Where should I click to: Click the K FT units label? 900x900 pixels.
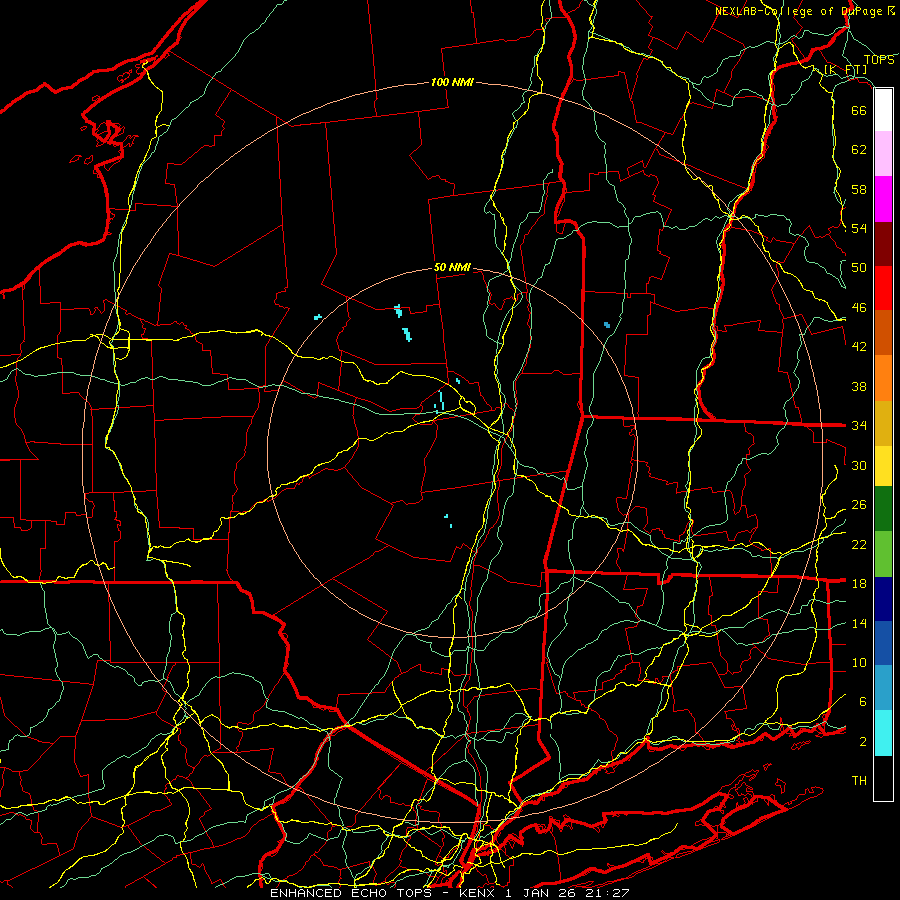pos(845,69)
